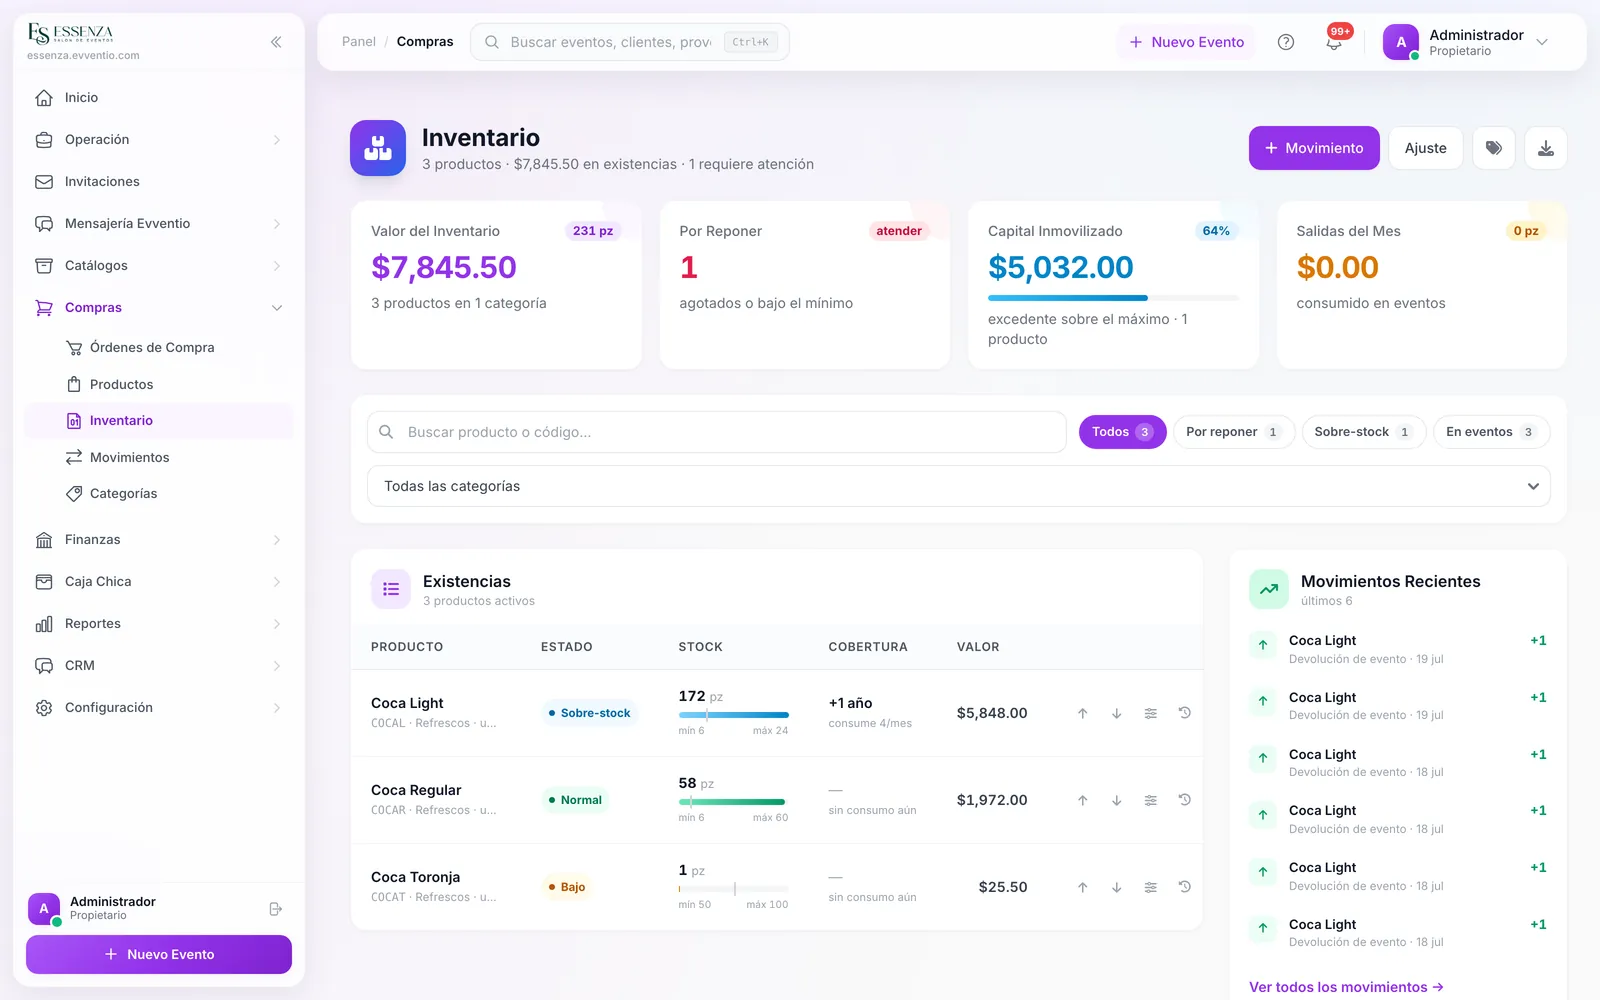Open Invitaciones in sidebar

(x=159, y=182)
